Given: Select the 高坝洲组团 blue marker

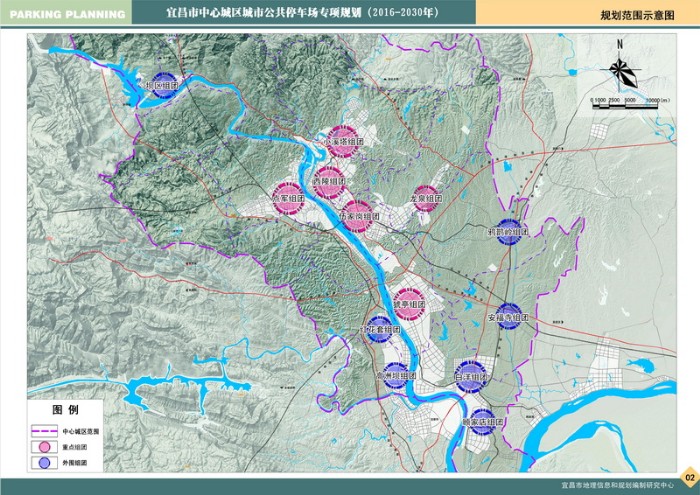Looking at the screenshot, I should [x=397, y=375].
